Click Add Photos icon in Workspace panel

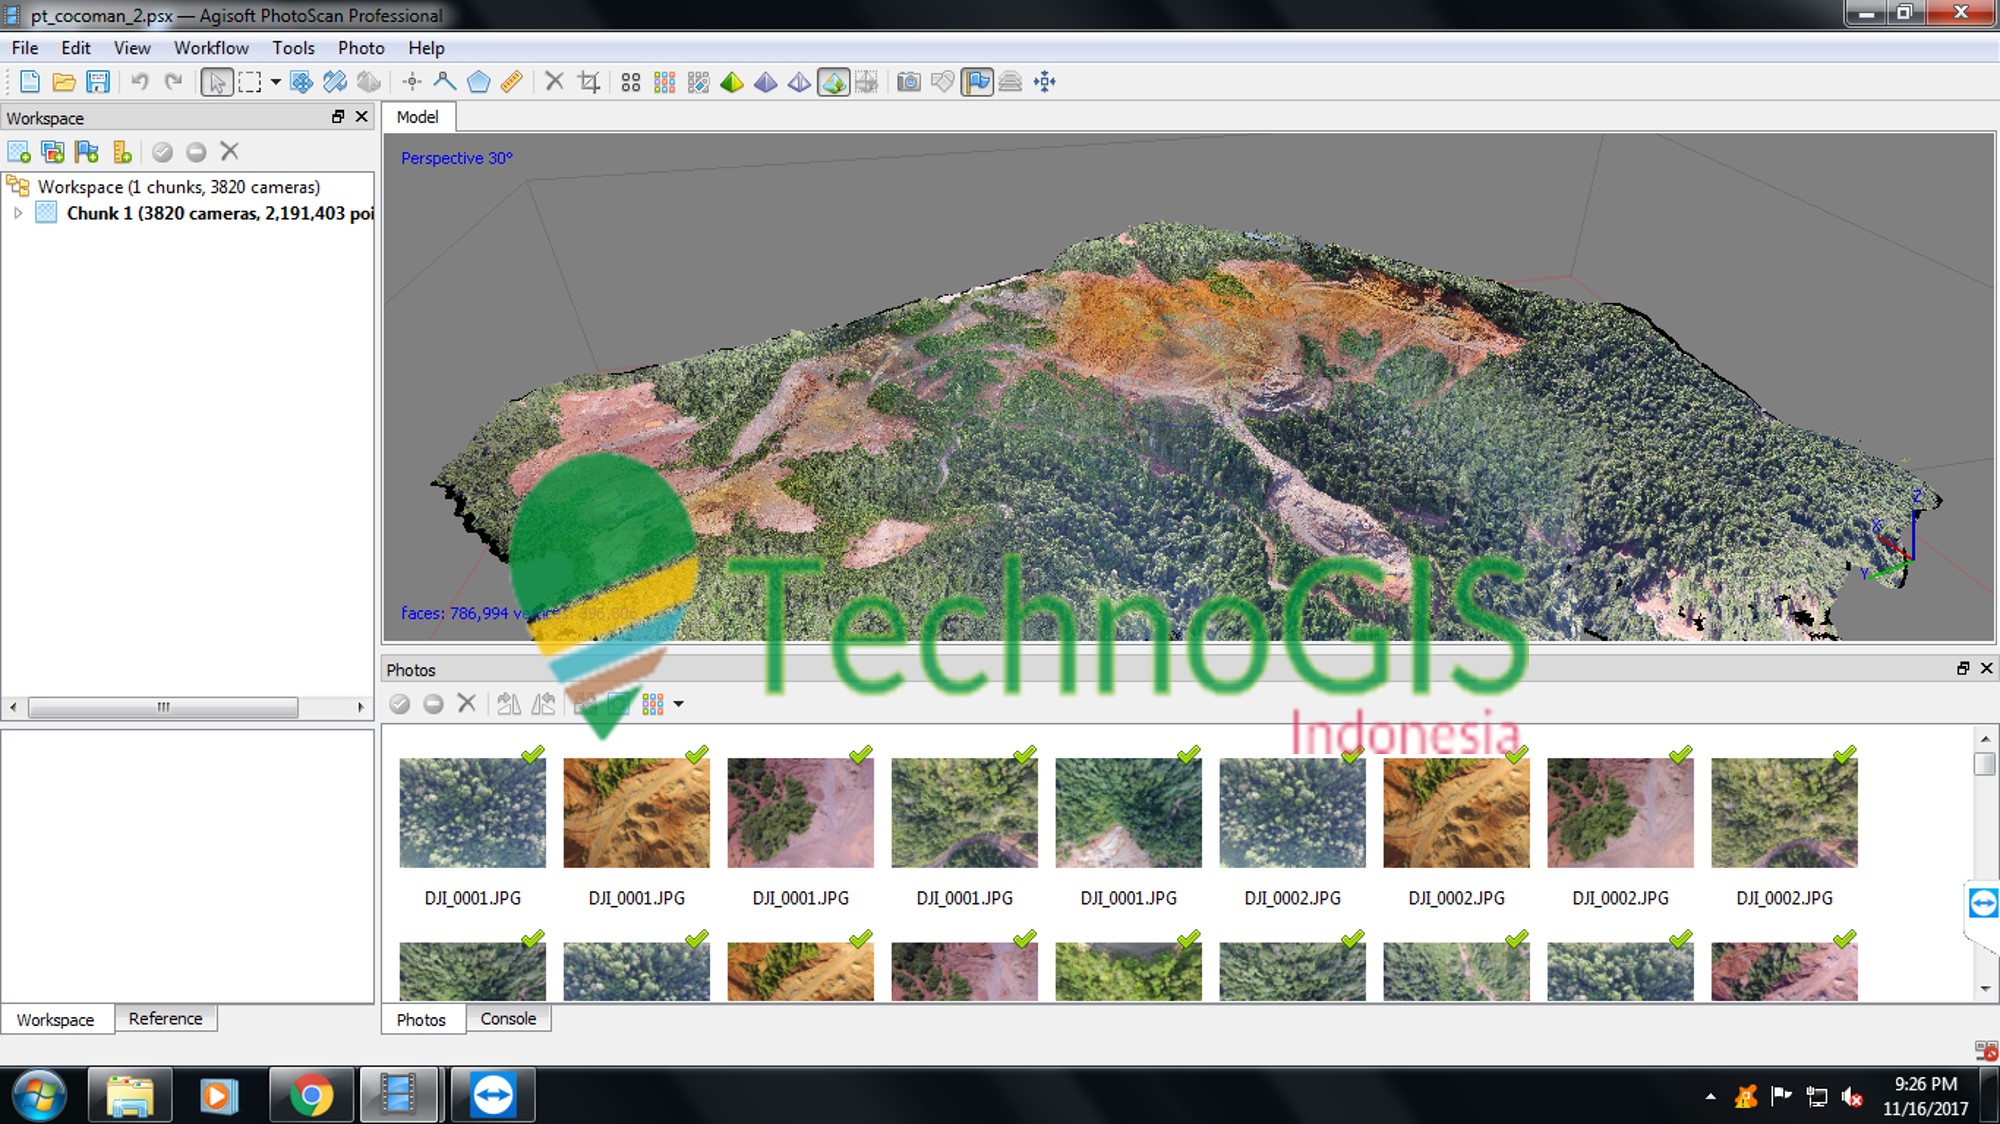53,152
